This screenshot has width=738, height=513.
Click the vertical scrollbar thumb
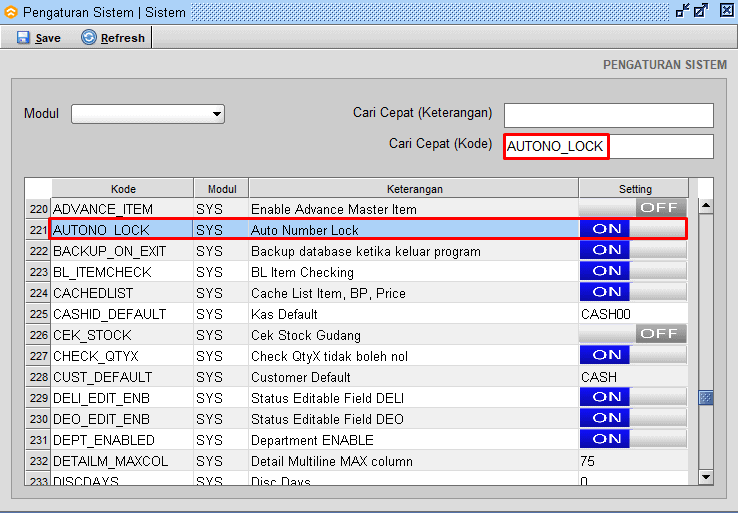(x=706, y=398)
